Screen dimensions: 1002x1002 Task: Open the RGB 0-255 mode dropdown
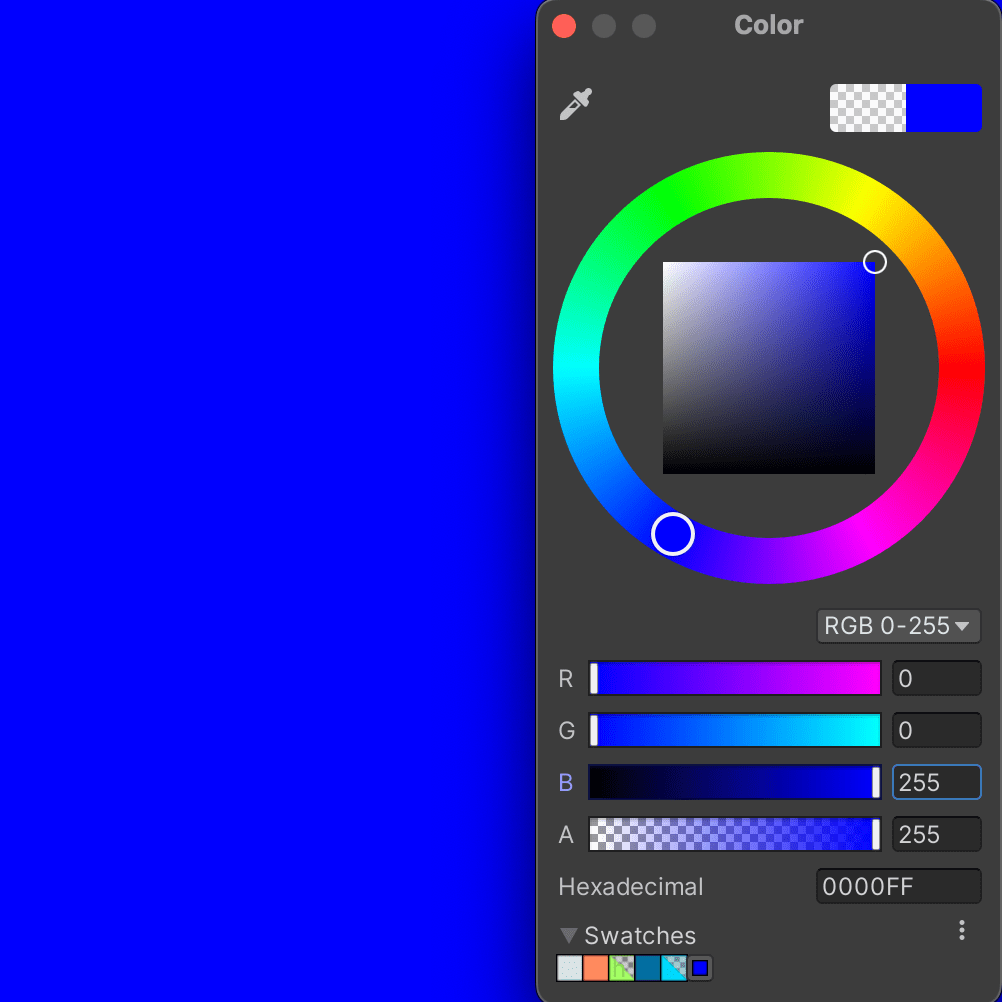[898, 626]
